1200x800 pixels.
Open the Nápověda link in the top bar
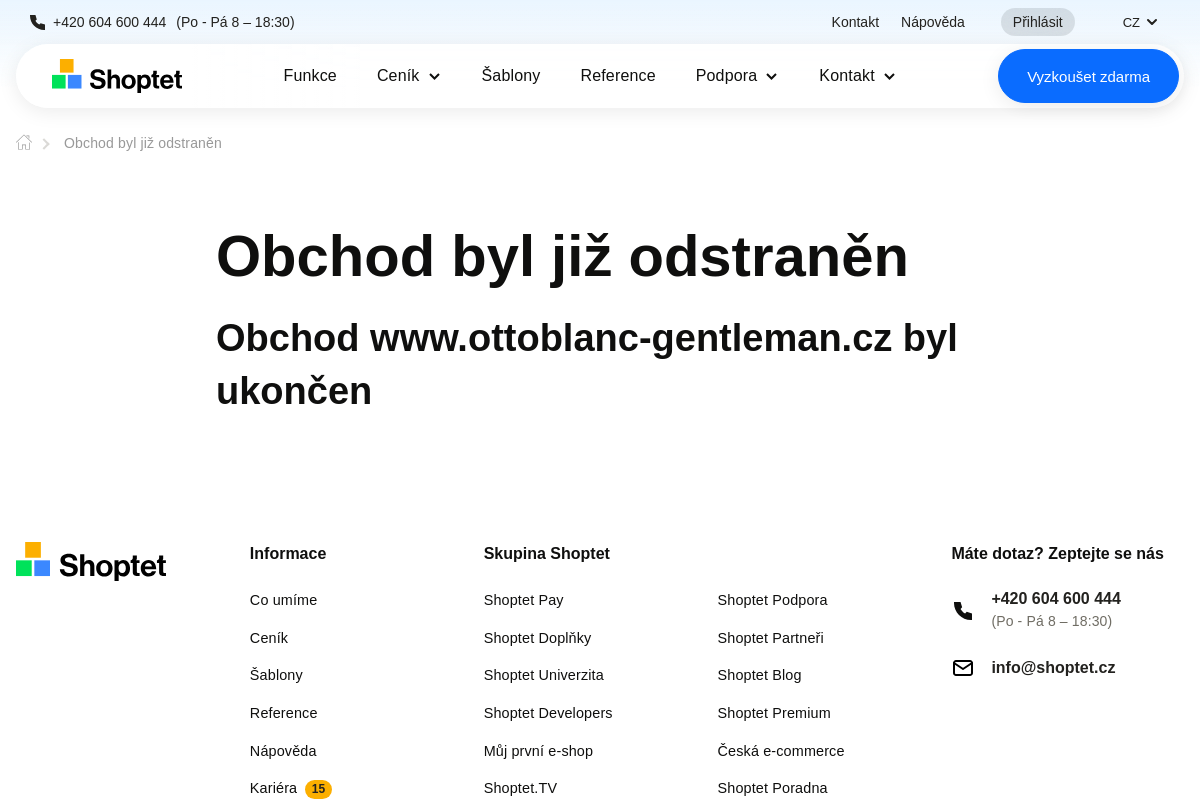pyautogui.click(x=932, y=21)
